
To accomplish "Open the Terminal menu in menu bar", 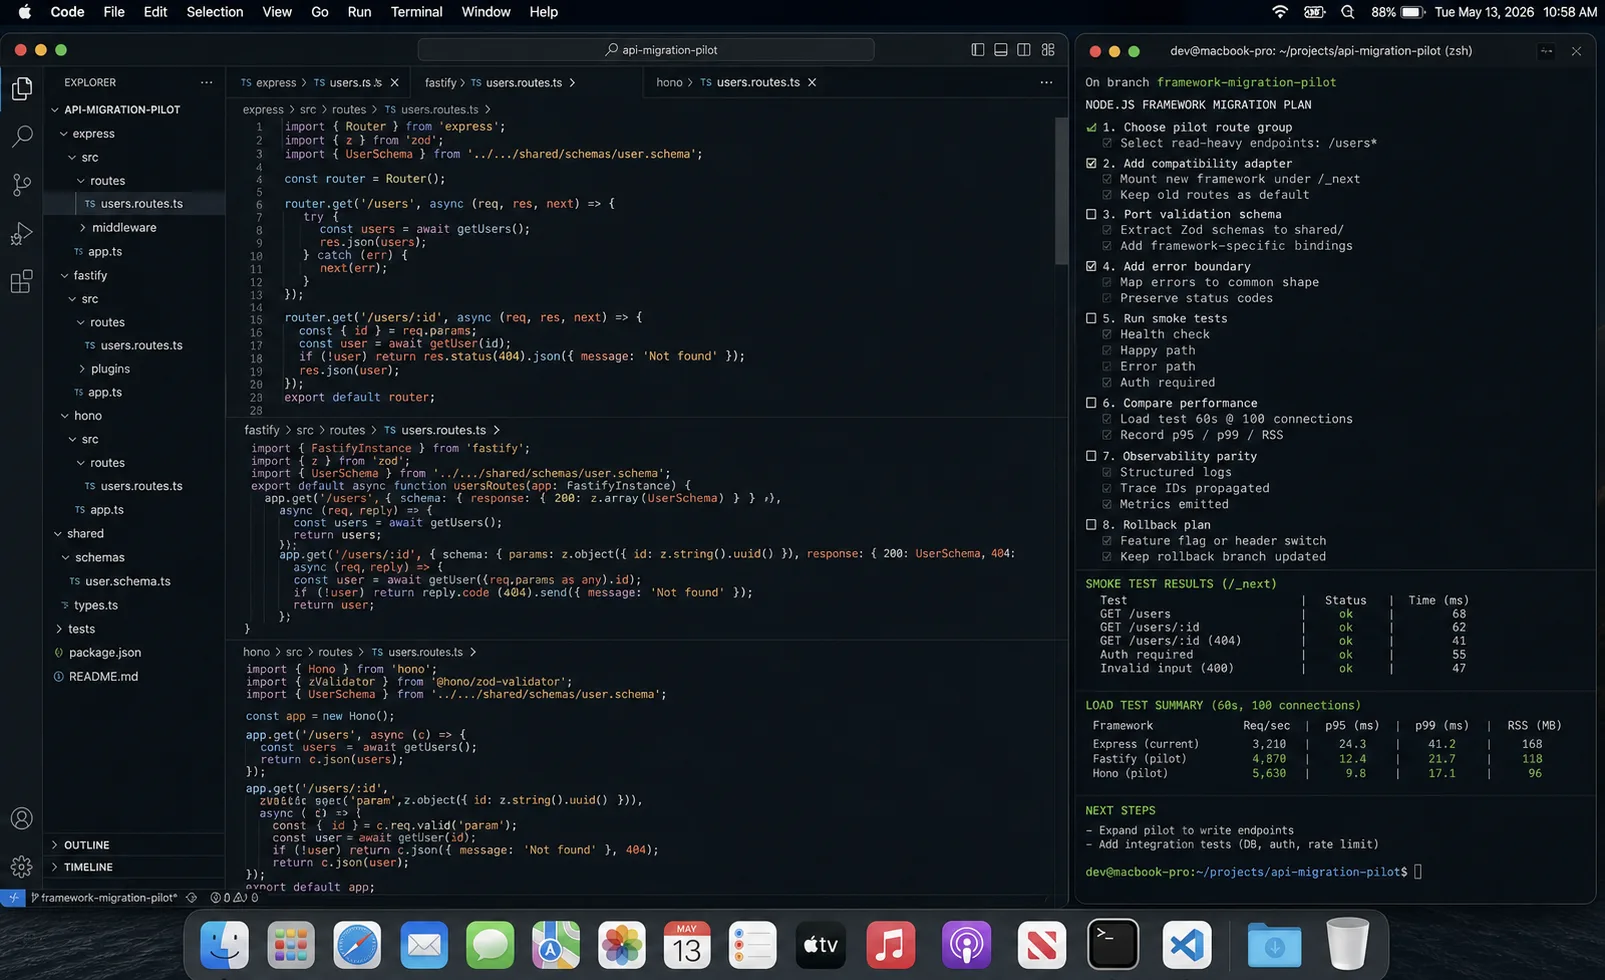I will (416, 12).
